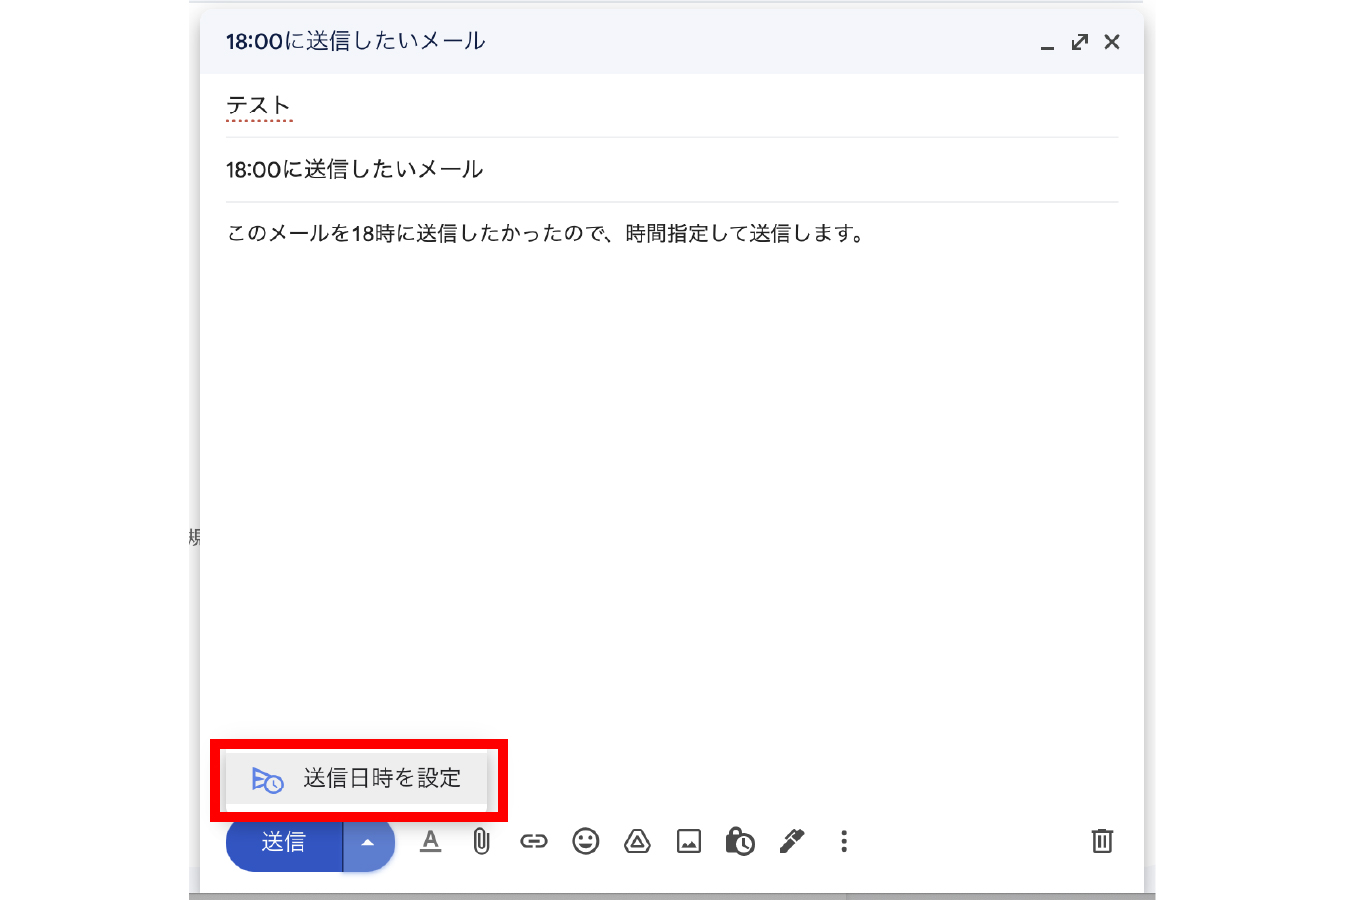
Task: Toggle confidential mode lock-clock icon
Action: point(740,841)
